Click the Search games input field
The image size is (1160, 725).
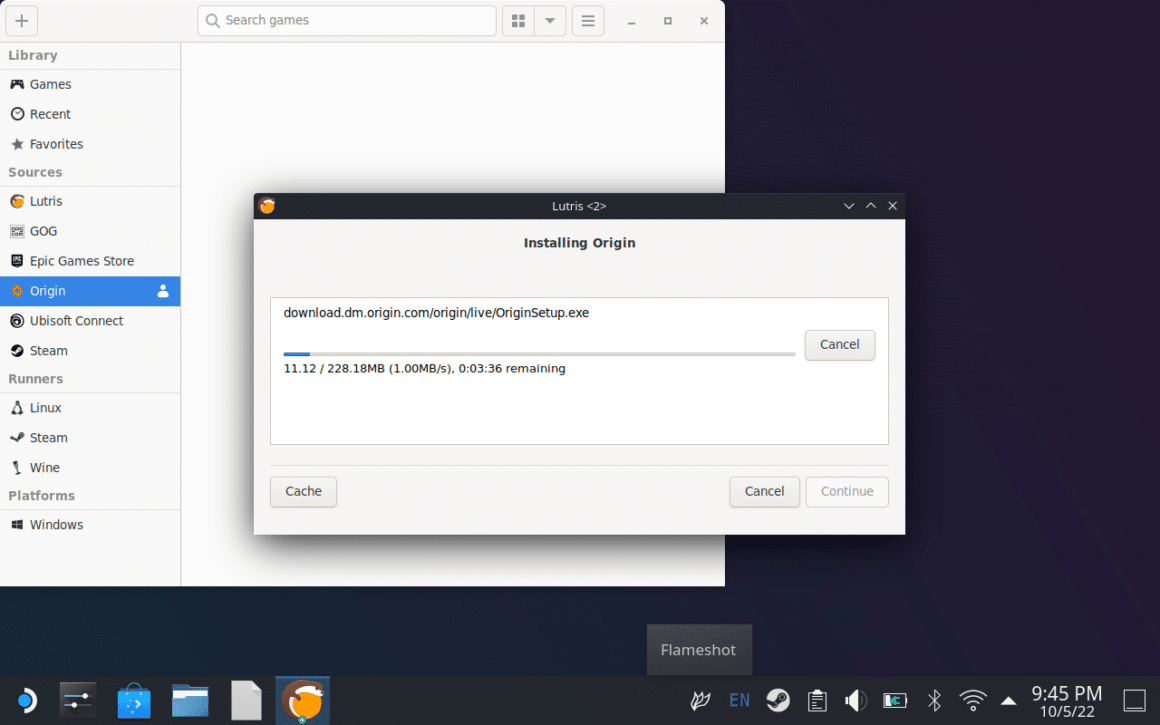[346, 20]
